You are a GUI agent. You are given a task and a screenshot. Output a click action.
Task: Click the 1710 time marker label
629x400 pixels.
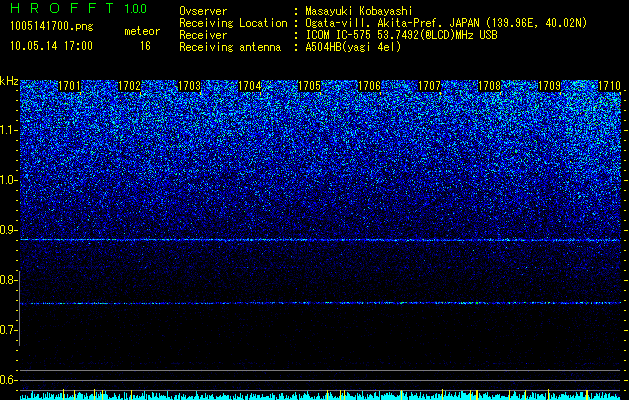[x=609, y=86]
